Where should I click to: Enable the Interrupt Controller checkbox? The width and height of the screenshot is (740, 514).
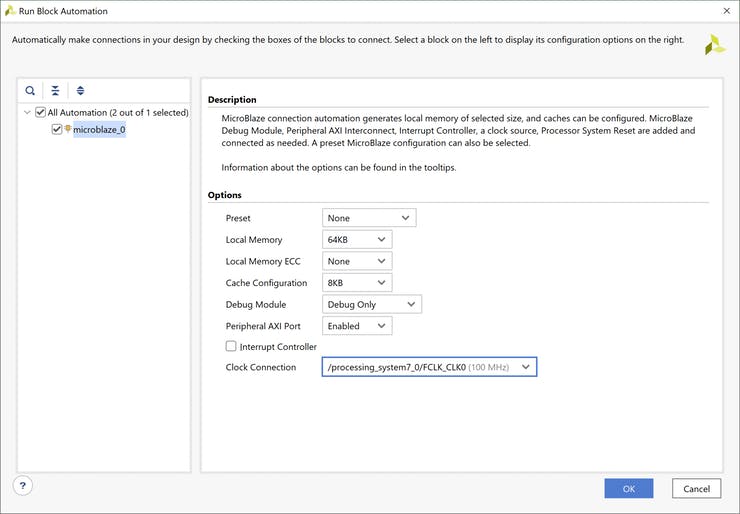[232, 347]
